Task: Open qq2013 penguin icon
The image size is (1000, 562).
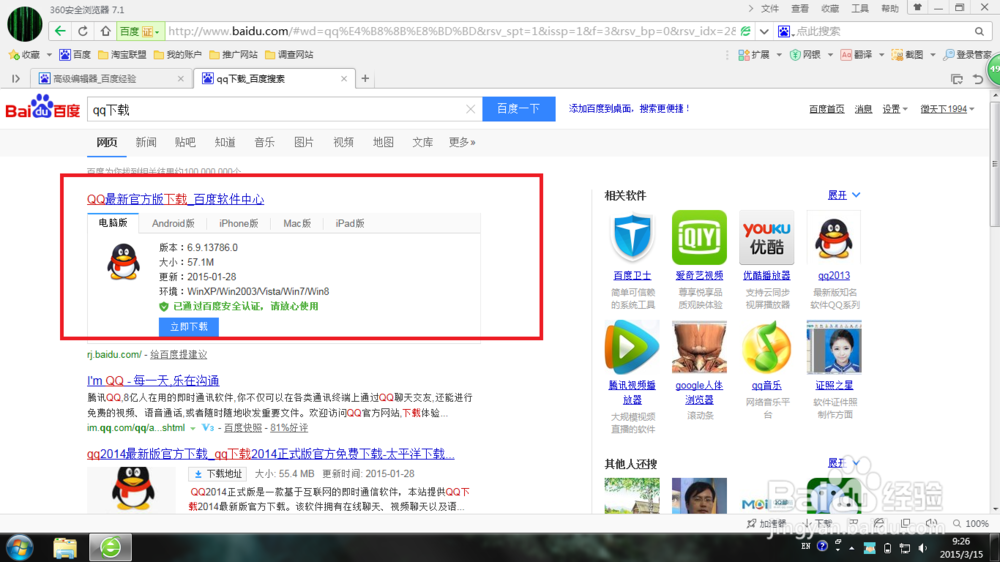Action: click(x=834, y=237)
